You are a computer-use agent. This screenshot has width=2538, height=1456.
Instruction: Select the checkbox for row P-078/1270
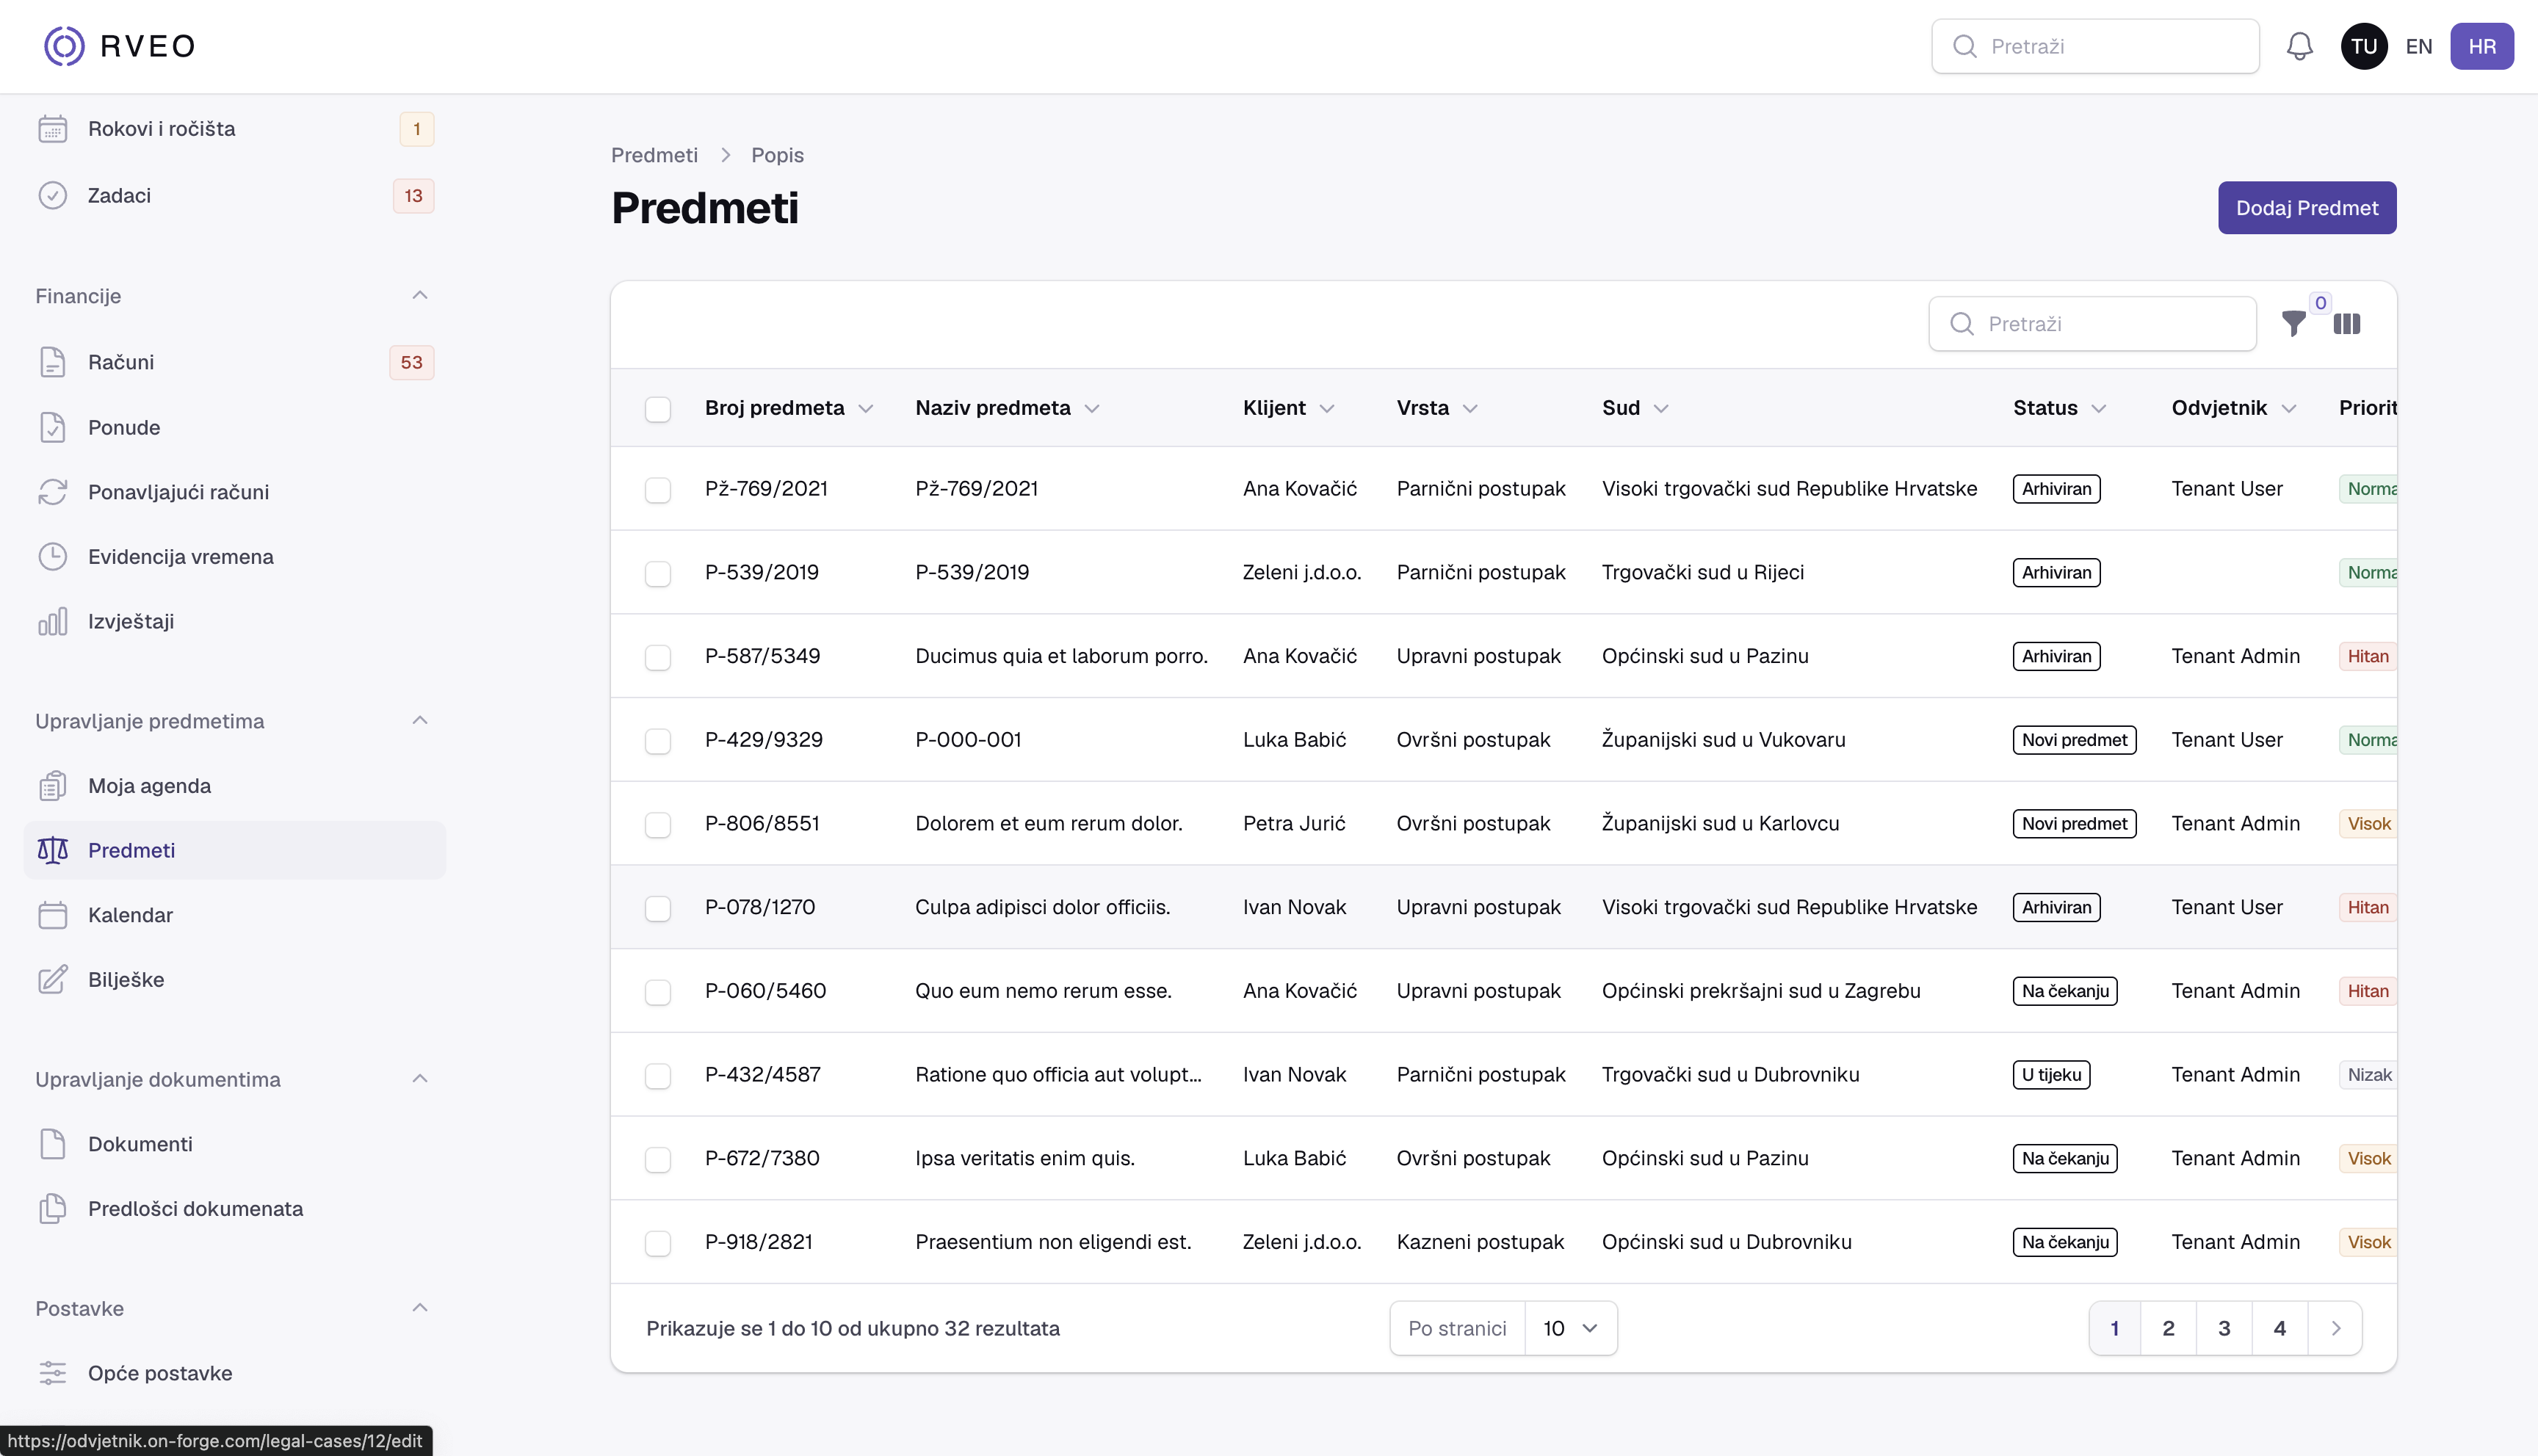click(x=658, y=908)
